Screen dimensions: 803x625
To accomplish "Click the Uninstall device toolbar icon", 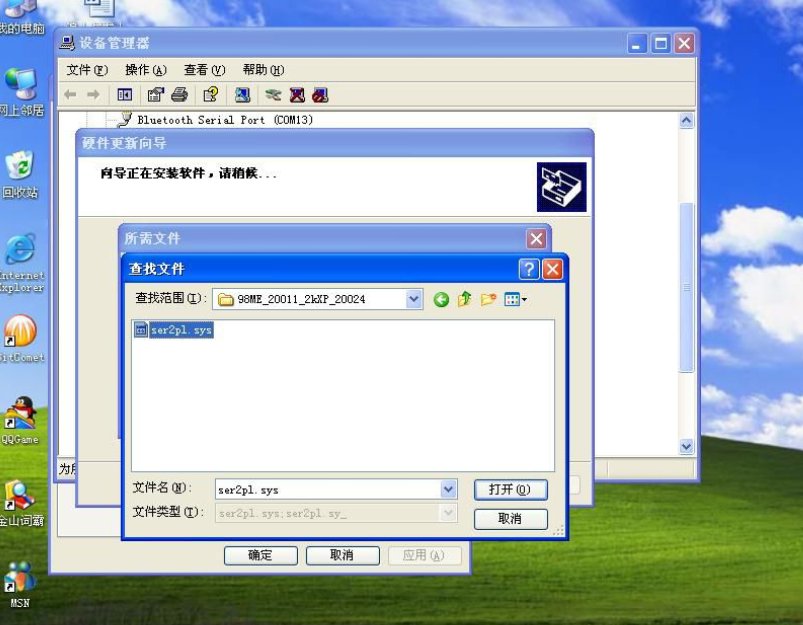I will tap(295, 95).
